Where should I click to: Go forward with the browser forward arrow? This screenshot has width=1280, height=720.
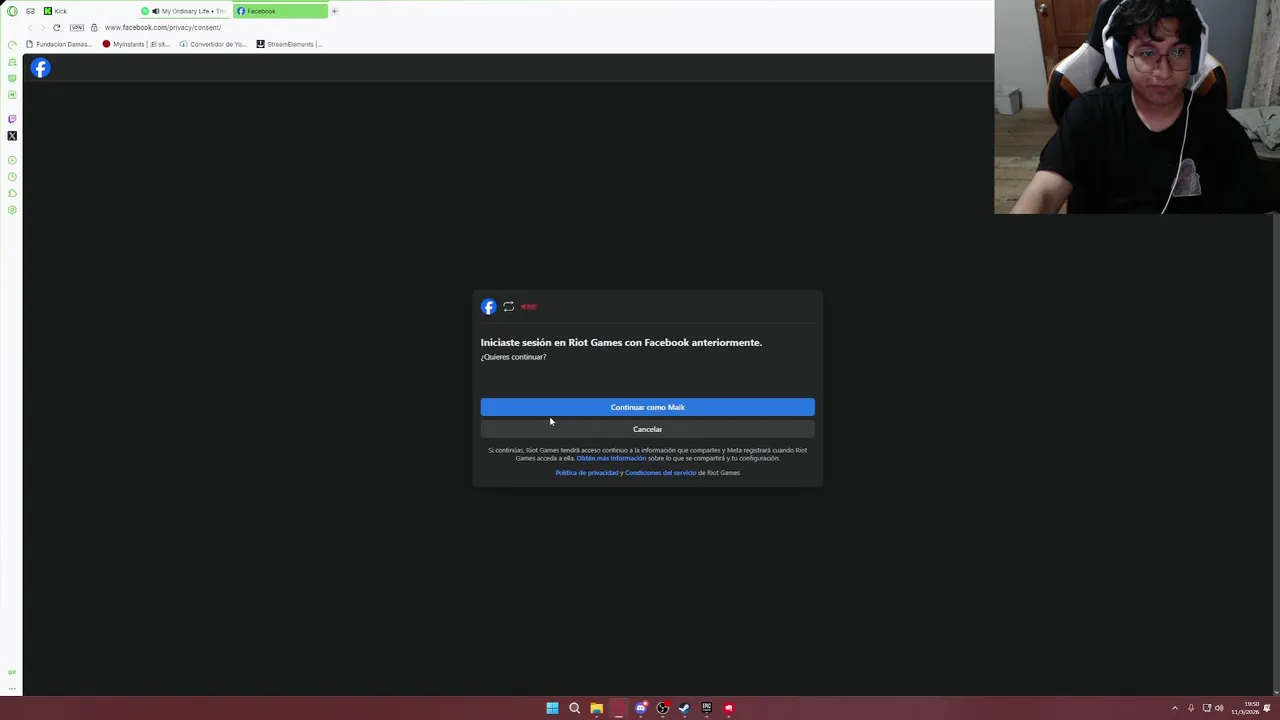pyautogui.click(x=43, y=27)
